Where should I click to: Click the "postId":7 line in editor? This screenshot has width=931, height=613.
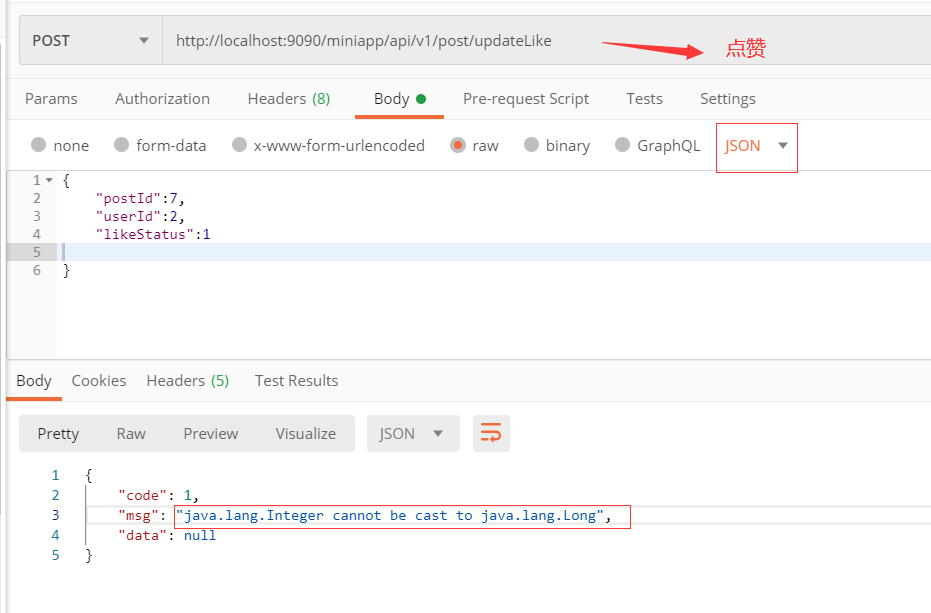click(140, 198)
